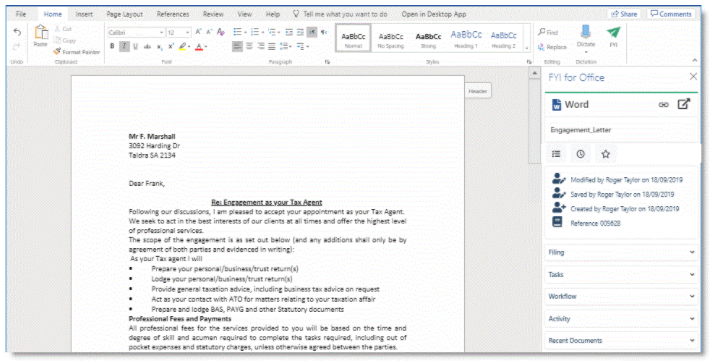This screenshot has width=718, height=363.
Task: Apply the No Spacing style
Action: click(391, 38)
